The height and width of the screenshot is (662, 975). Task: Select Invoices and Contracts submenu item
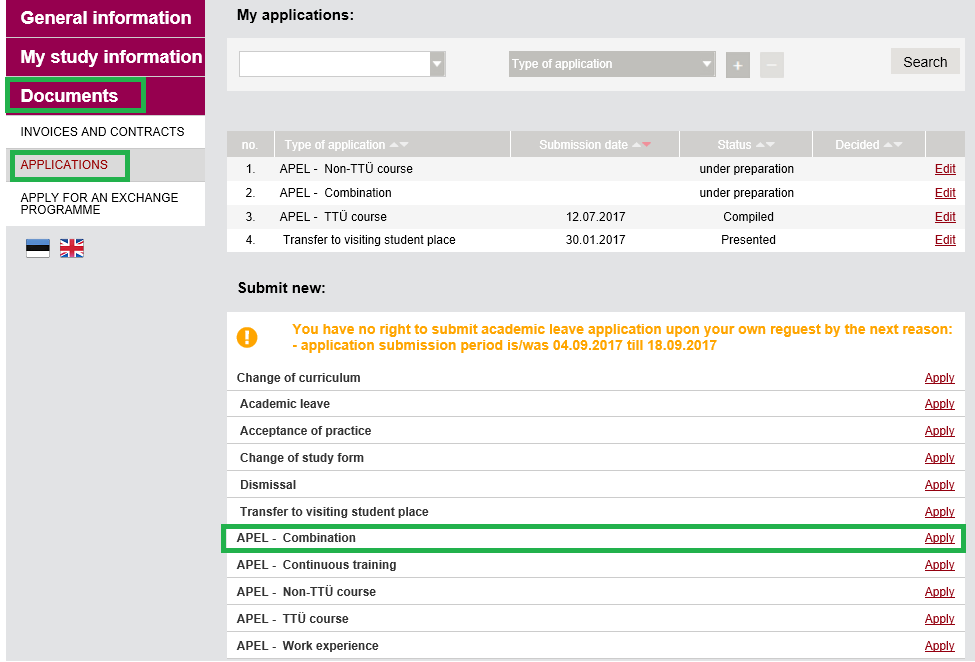tap(103, 132)
